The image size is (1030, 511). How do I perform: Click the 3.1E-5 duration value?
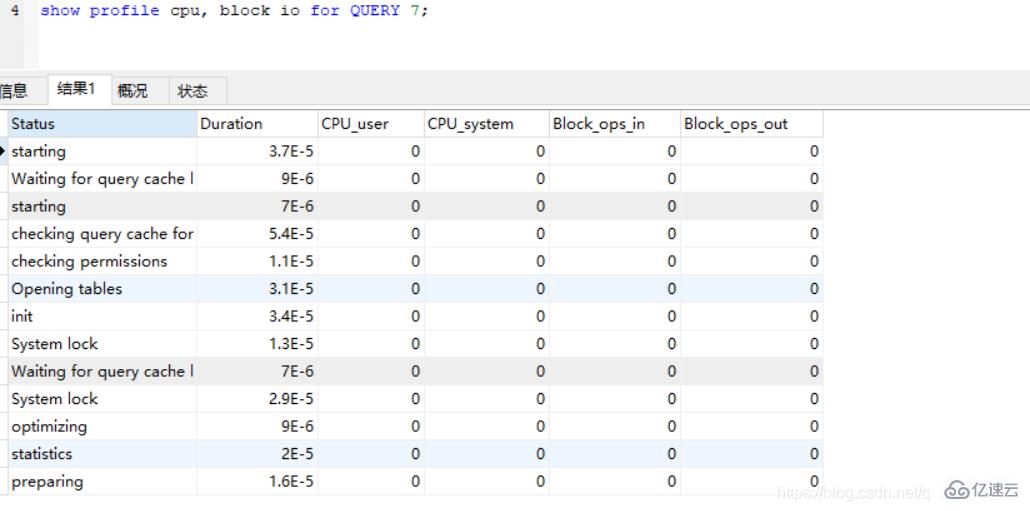(291, 289)
